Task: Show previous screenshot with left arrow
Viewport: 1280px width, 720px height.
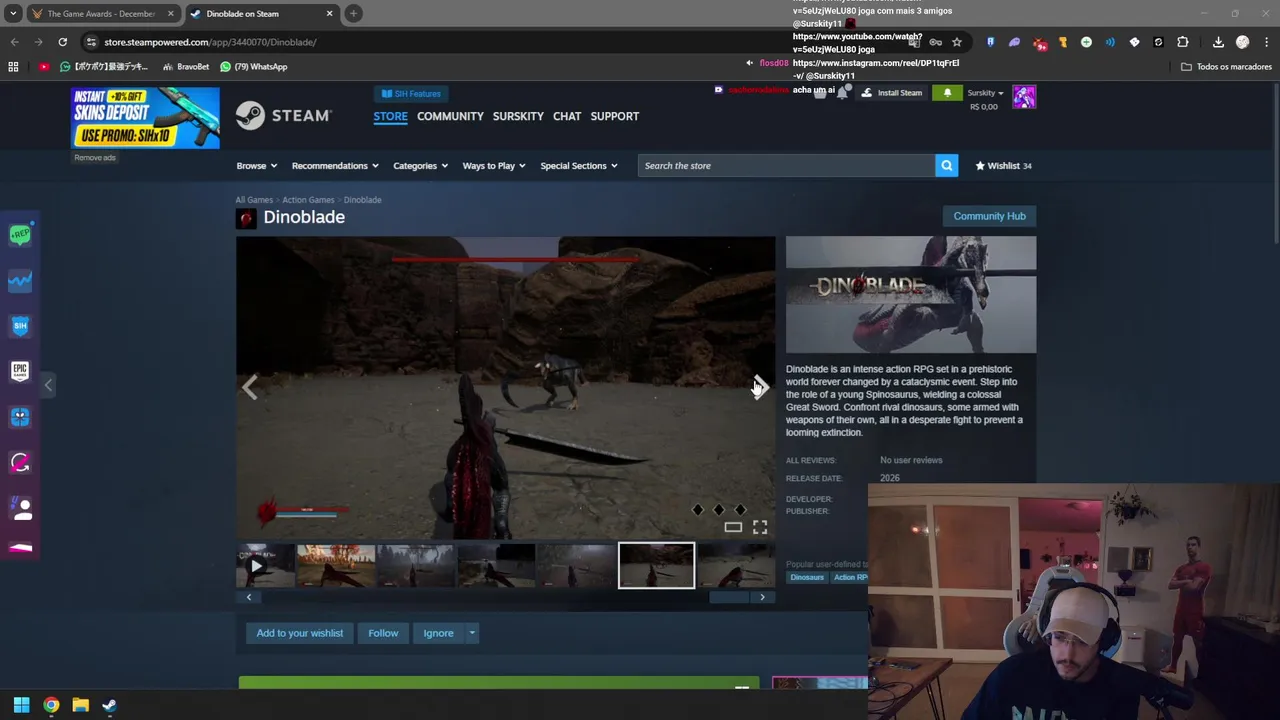Action: click(250, 388)
